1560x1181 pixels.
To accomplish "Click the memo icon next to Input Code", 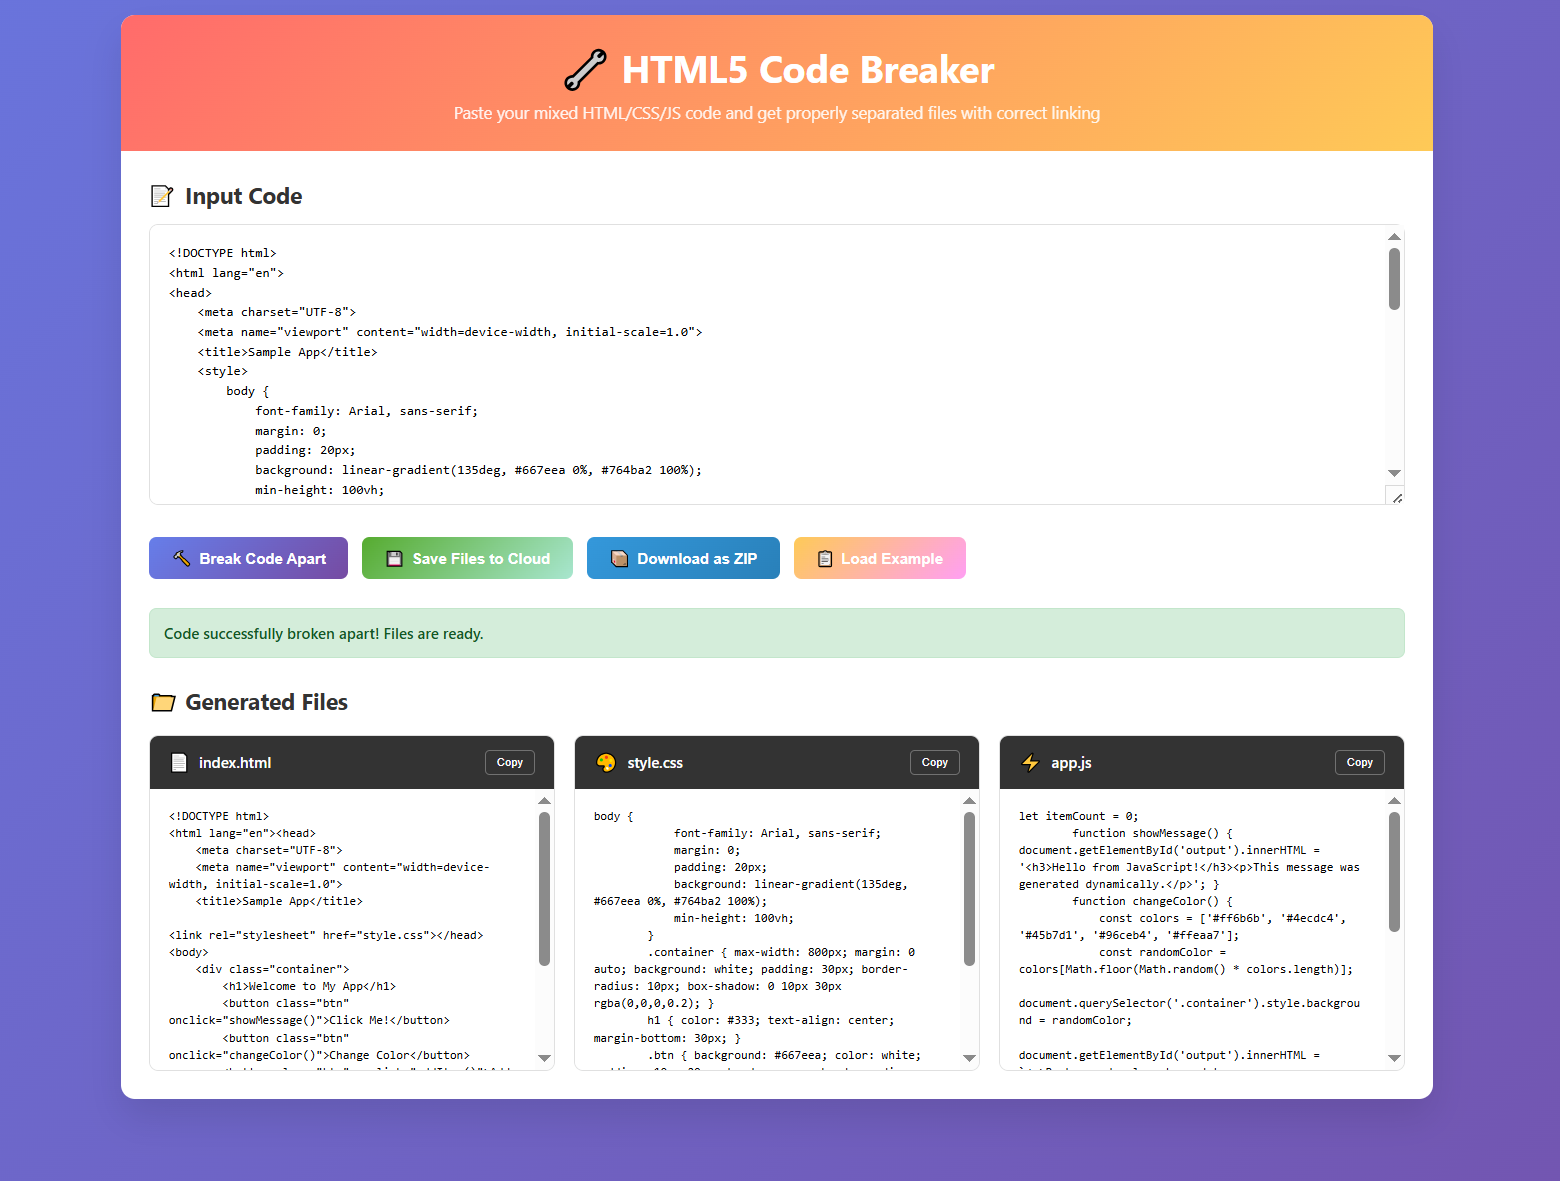I will [x=162, y=196].
